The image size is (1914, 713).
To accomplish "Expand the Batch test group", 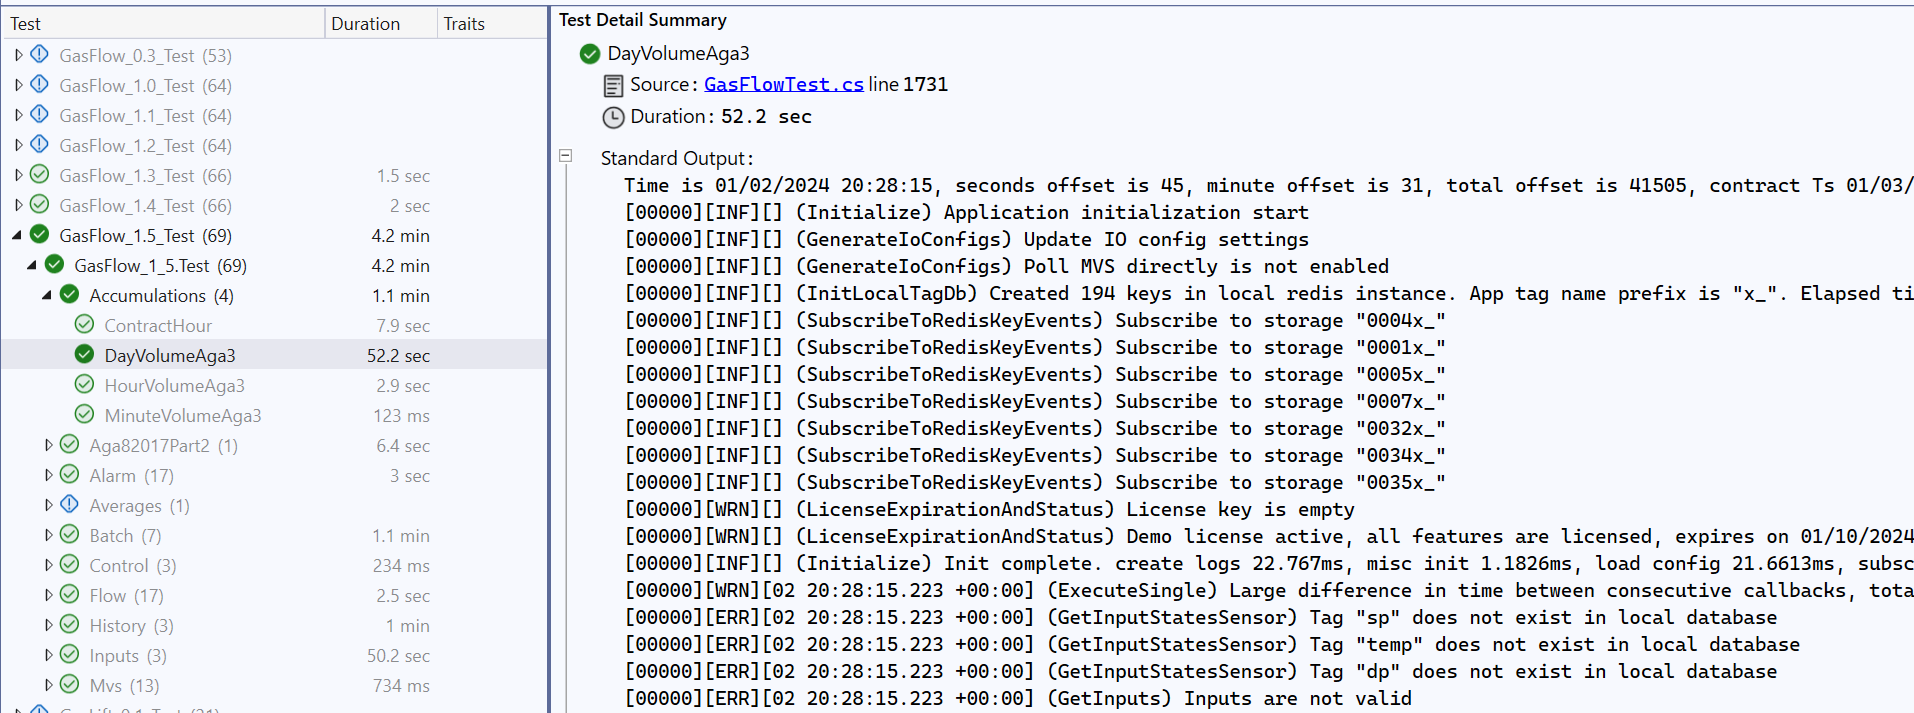I will click(48, 535).
